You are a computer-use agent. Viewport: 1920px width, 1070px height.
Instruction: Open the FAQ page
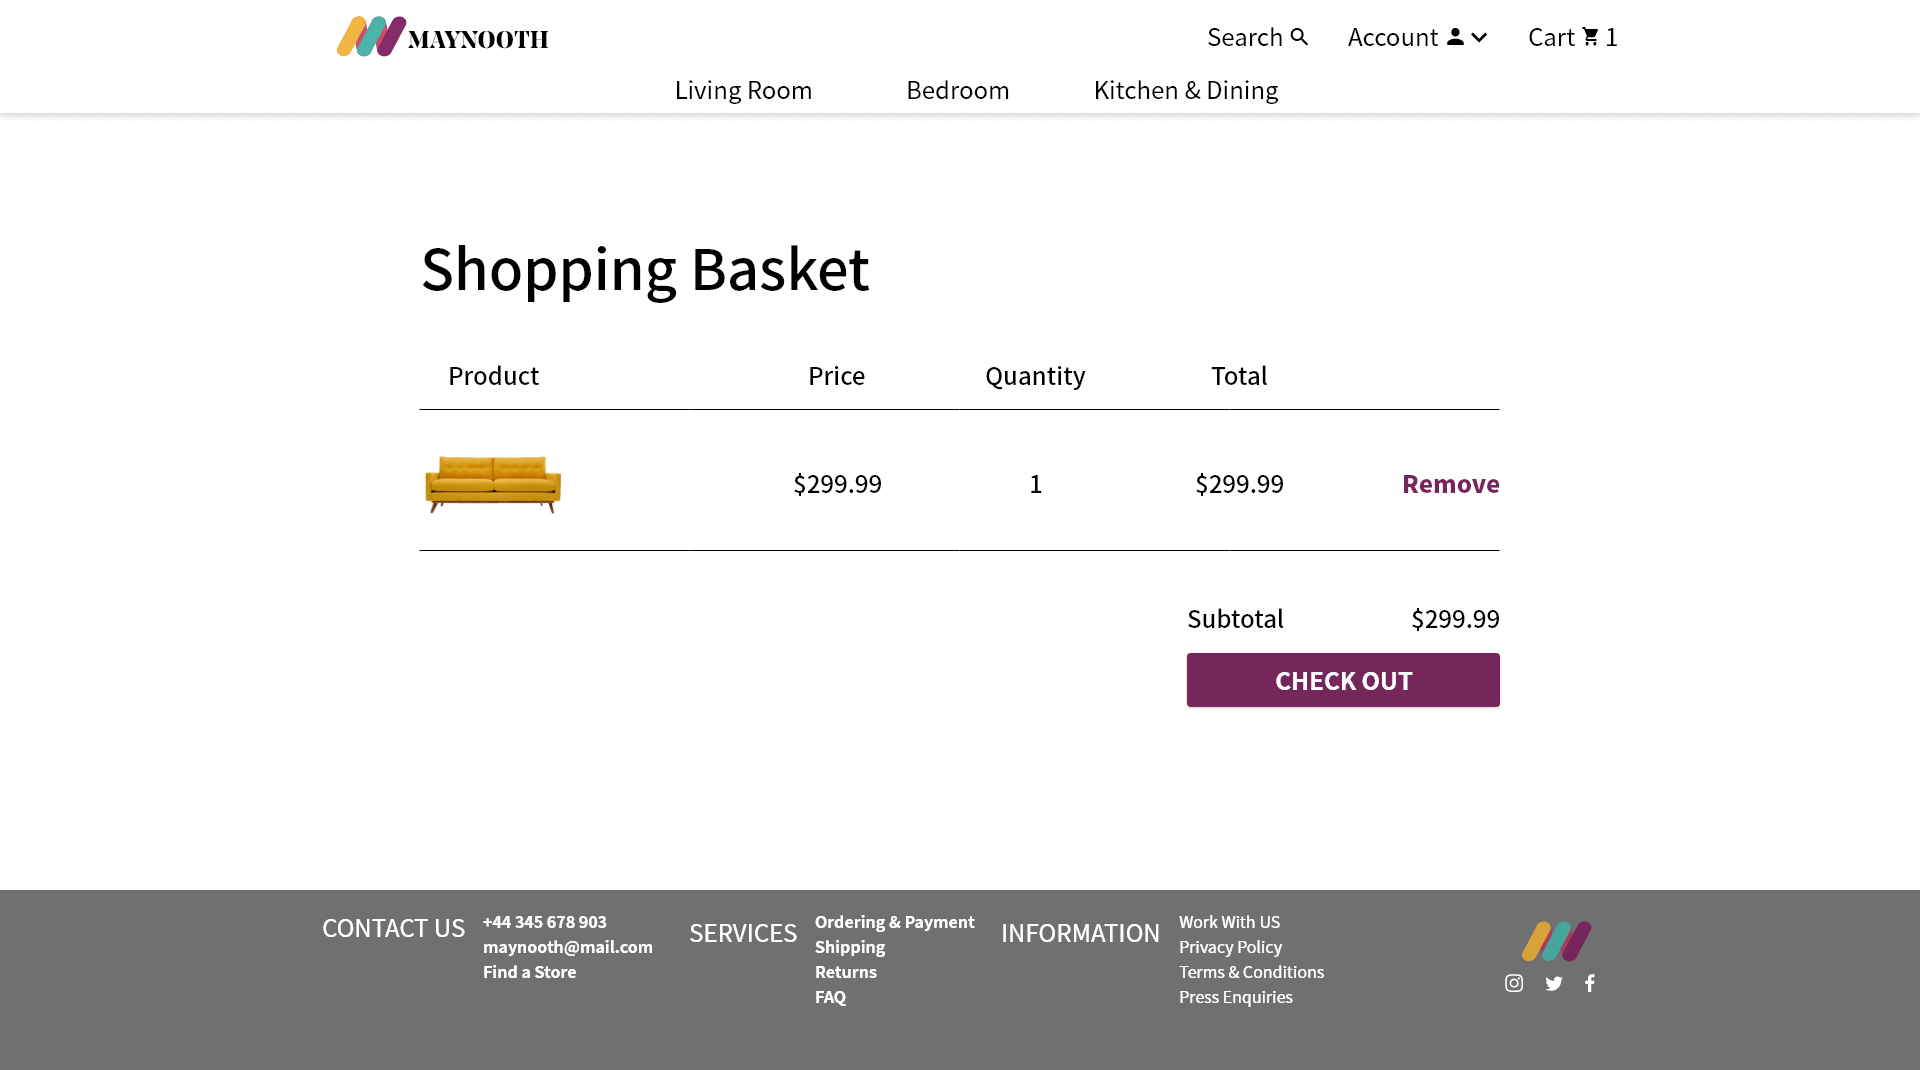pyautogui.click(x=829, y=996)
